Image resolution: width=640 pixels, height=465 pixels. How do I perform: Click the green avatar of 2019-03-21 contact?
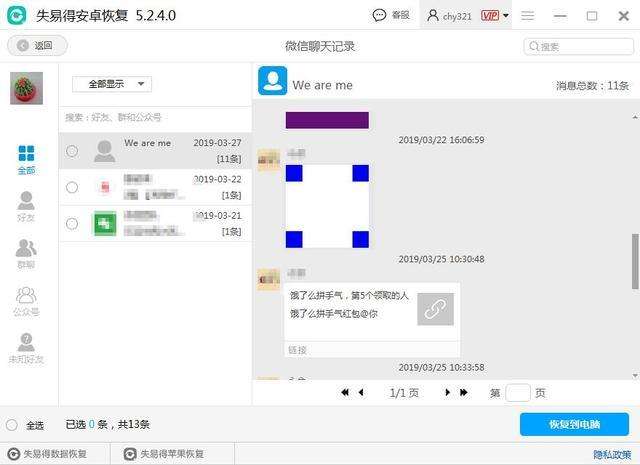[x=105, y=224]
